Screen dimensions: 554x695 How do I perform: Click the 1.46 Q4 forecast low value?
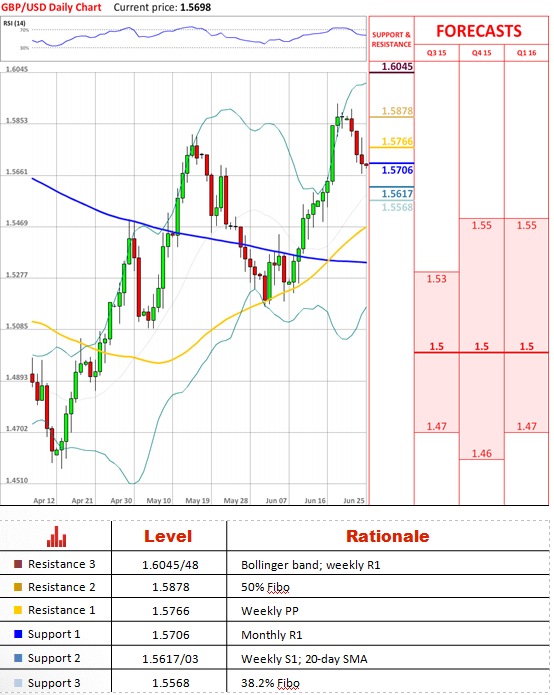(481, 453)
